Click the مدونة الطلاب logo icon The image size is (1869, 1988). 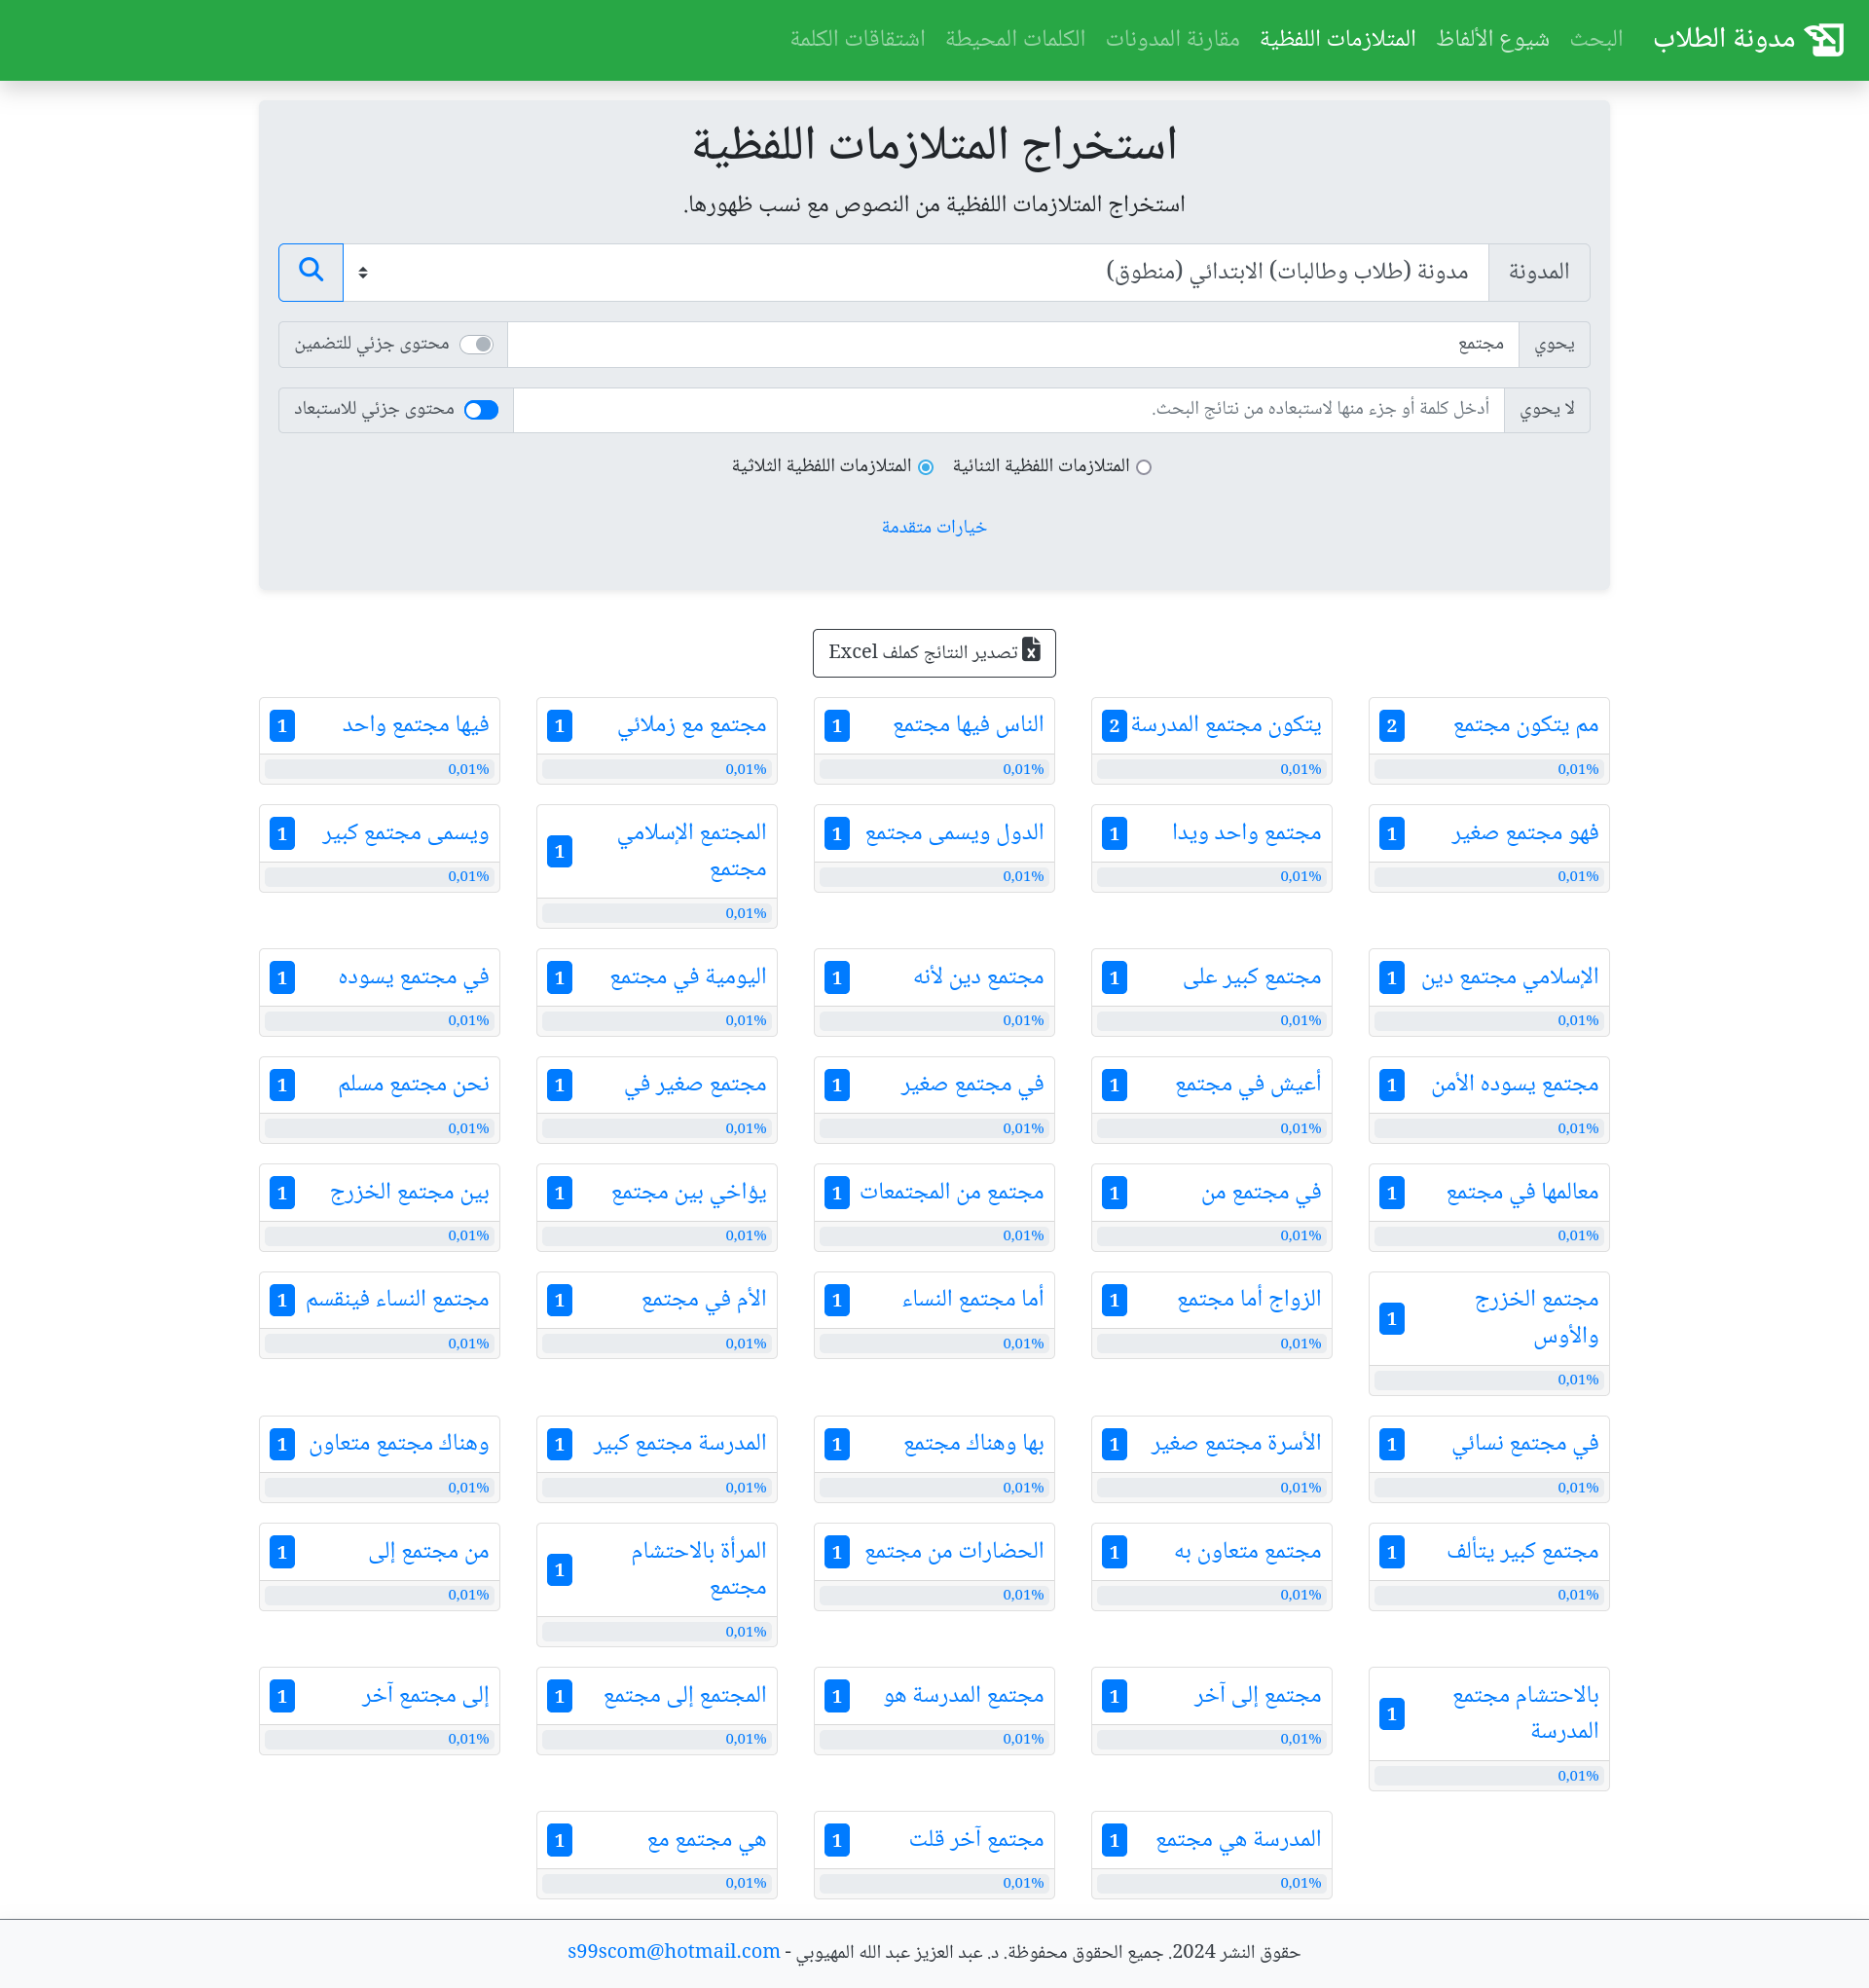(x=1824, y=39)
